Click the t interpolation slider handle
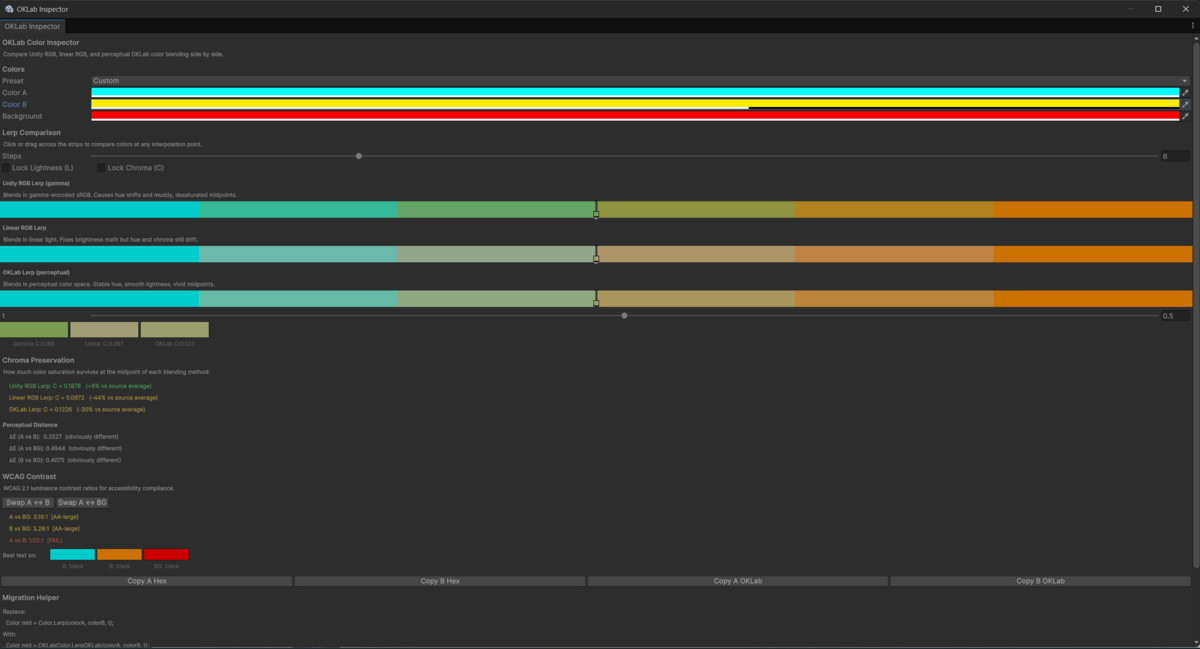Viewport: 1200px width, 649px height. pyautogui.click(x=624, y=316)
